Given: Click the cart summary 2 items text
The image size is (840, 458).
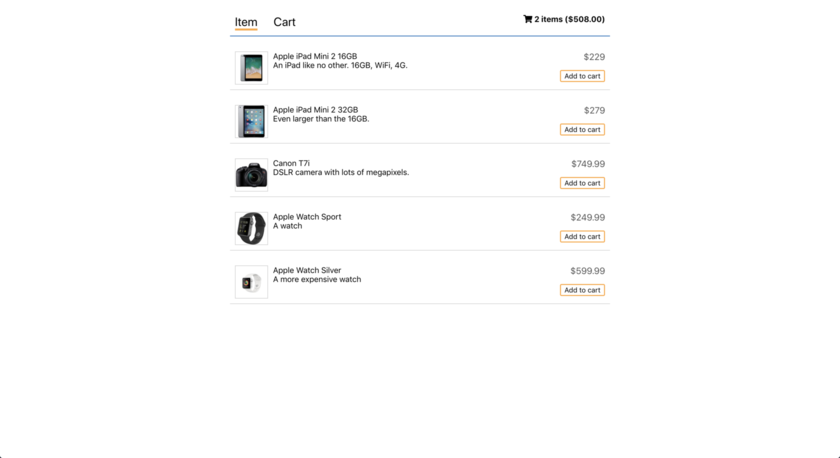Looking at the screenshot, I should [x=569, y=19].
